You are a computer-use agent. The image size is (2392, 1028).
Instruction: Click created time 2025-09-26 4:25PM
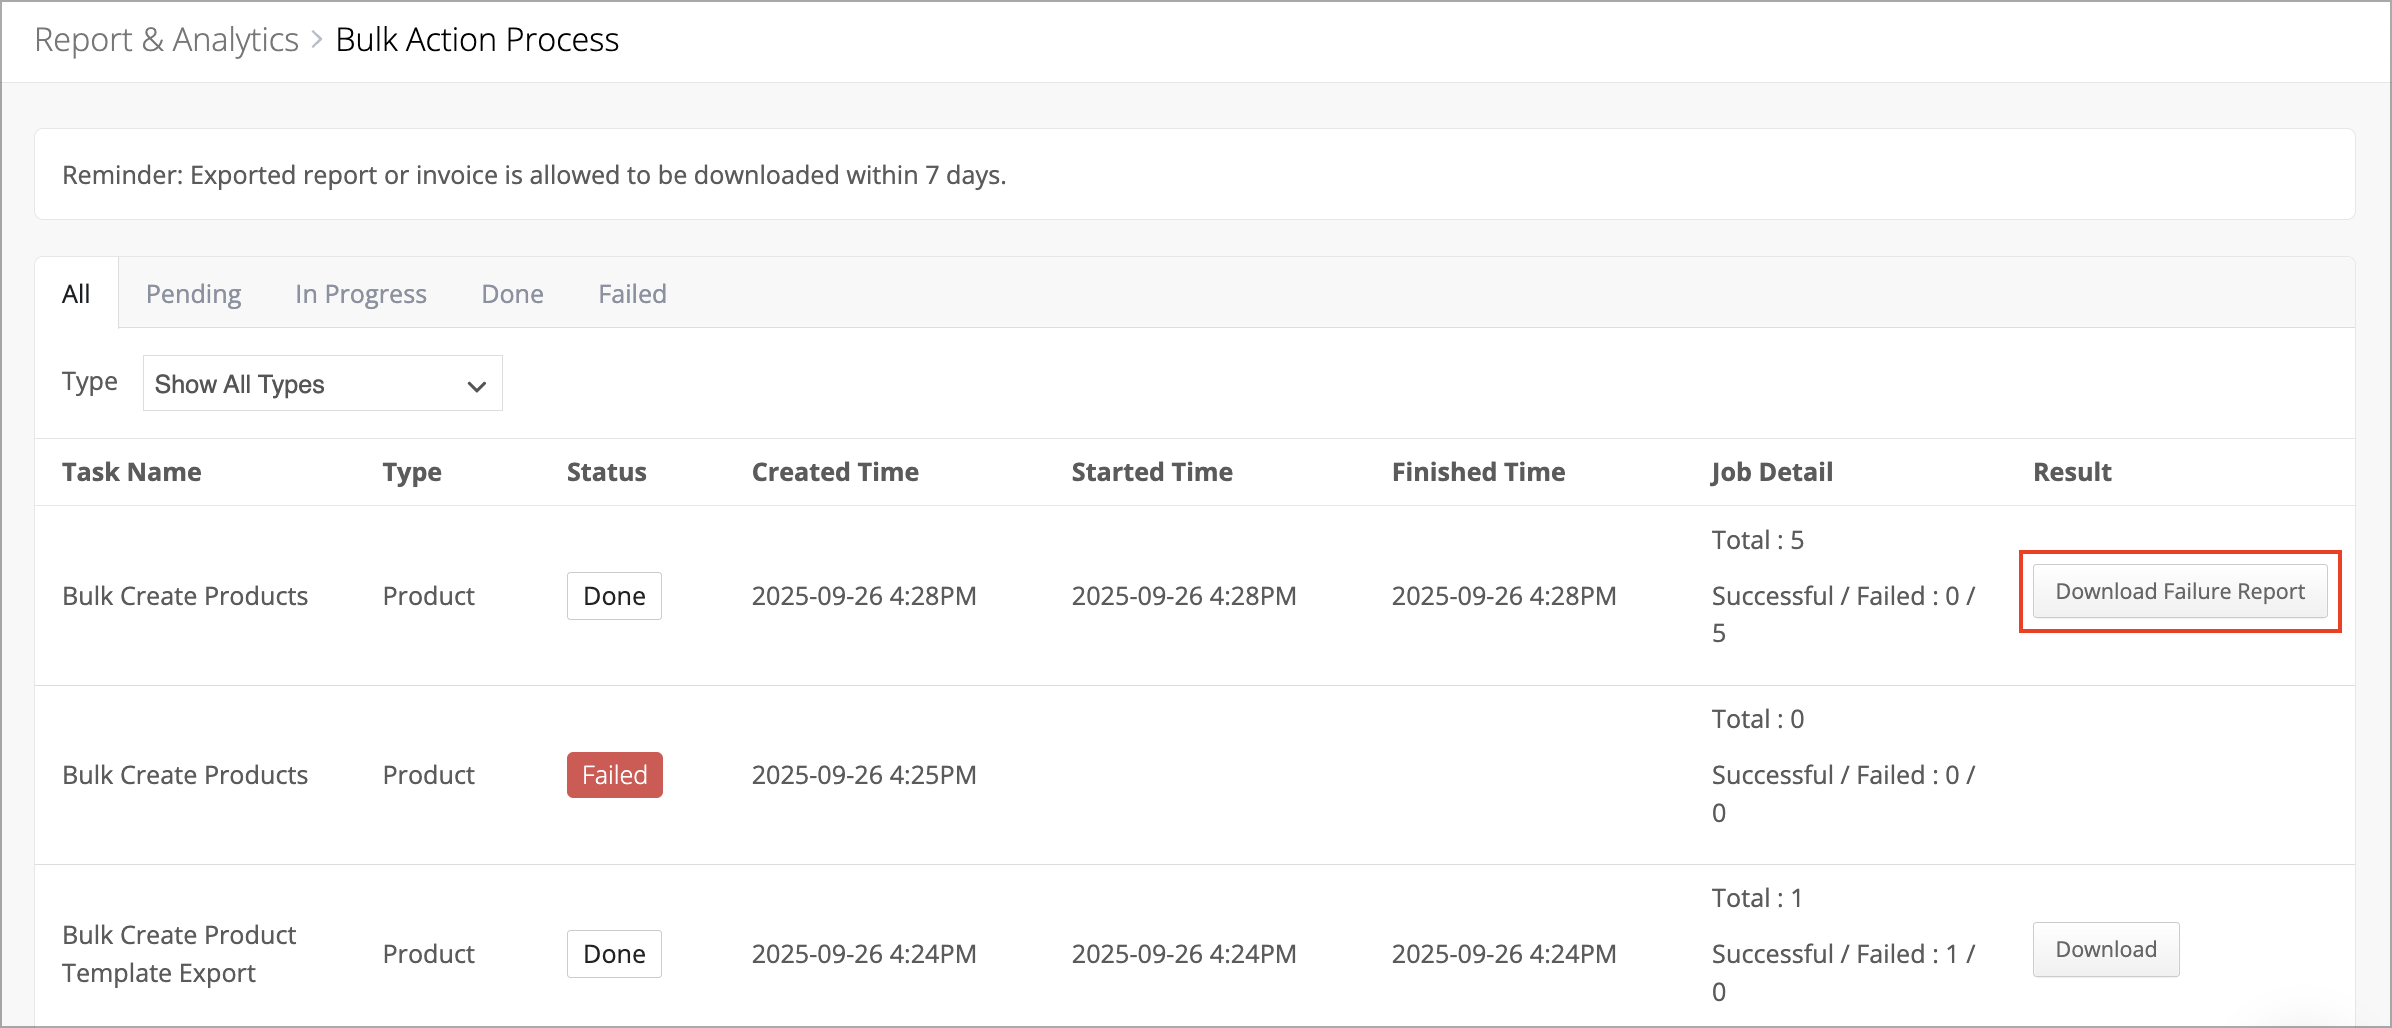coord(864,775)
